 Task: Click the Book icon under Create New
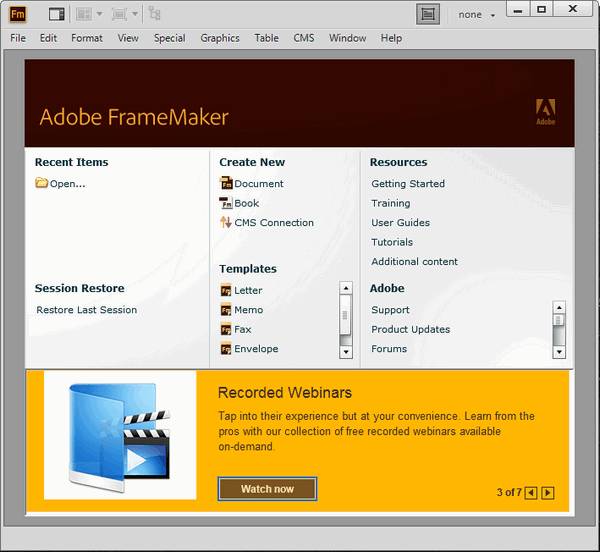coord(226,203)
